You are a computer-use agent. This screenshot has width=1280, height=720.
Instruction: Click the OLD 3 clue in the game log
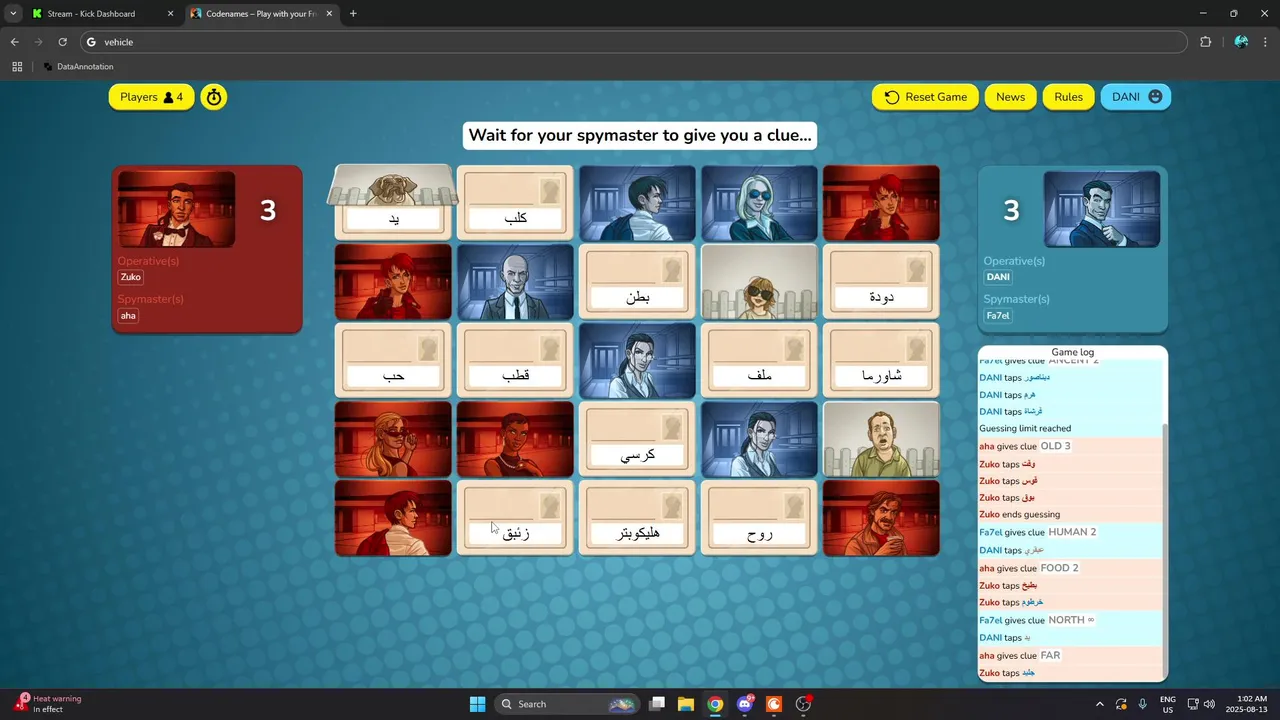tap(1055, 446)
